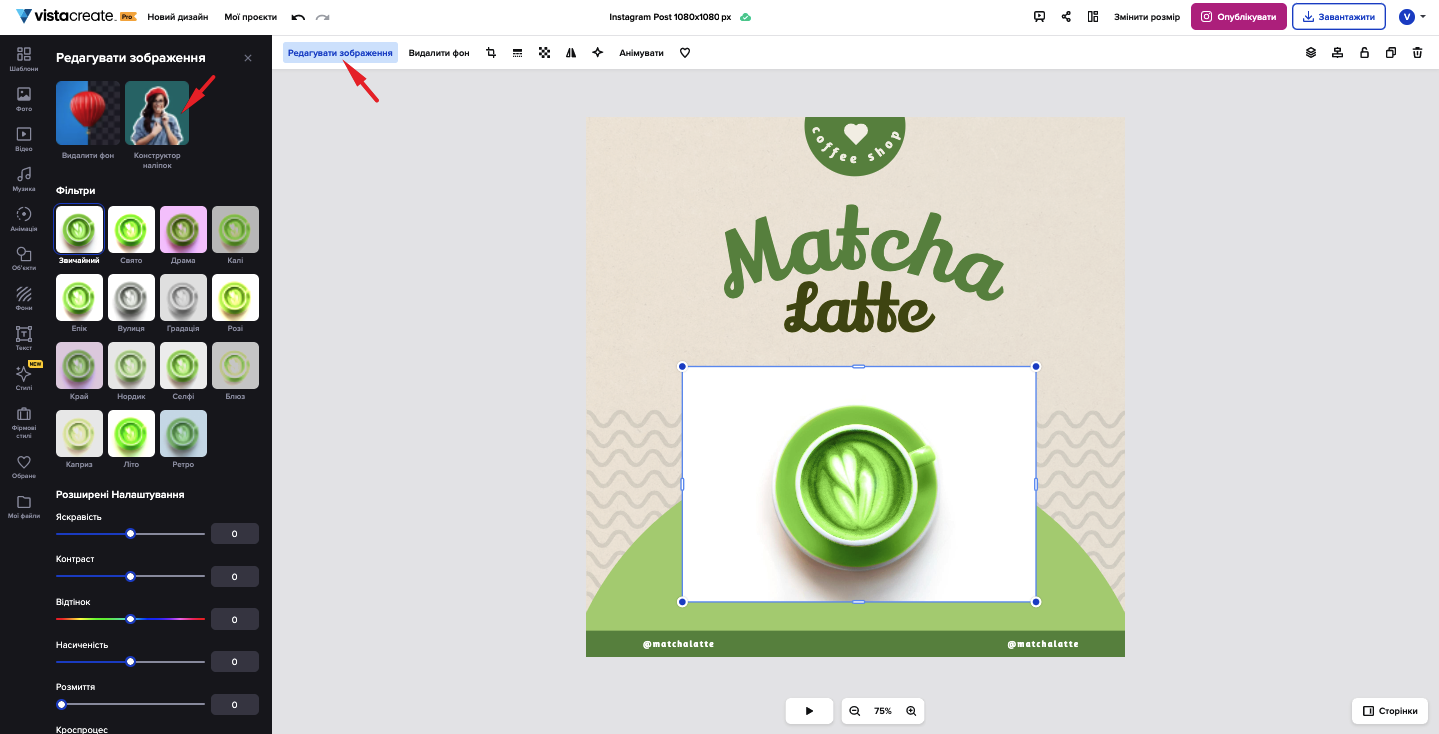The image size is (1439, 734).
Task: Open the Сторінки pages panel
Action: click(1389, 711)
